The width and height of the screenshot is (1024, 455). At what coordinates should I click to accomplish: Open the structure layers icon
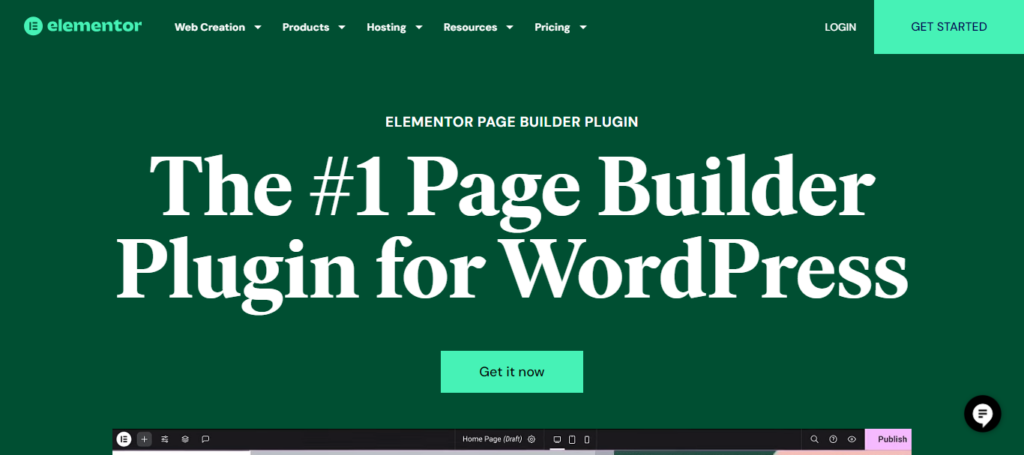tap(185, 439)
